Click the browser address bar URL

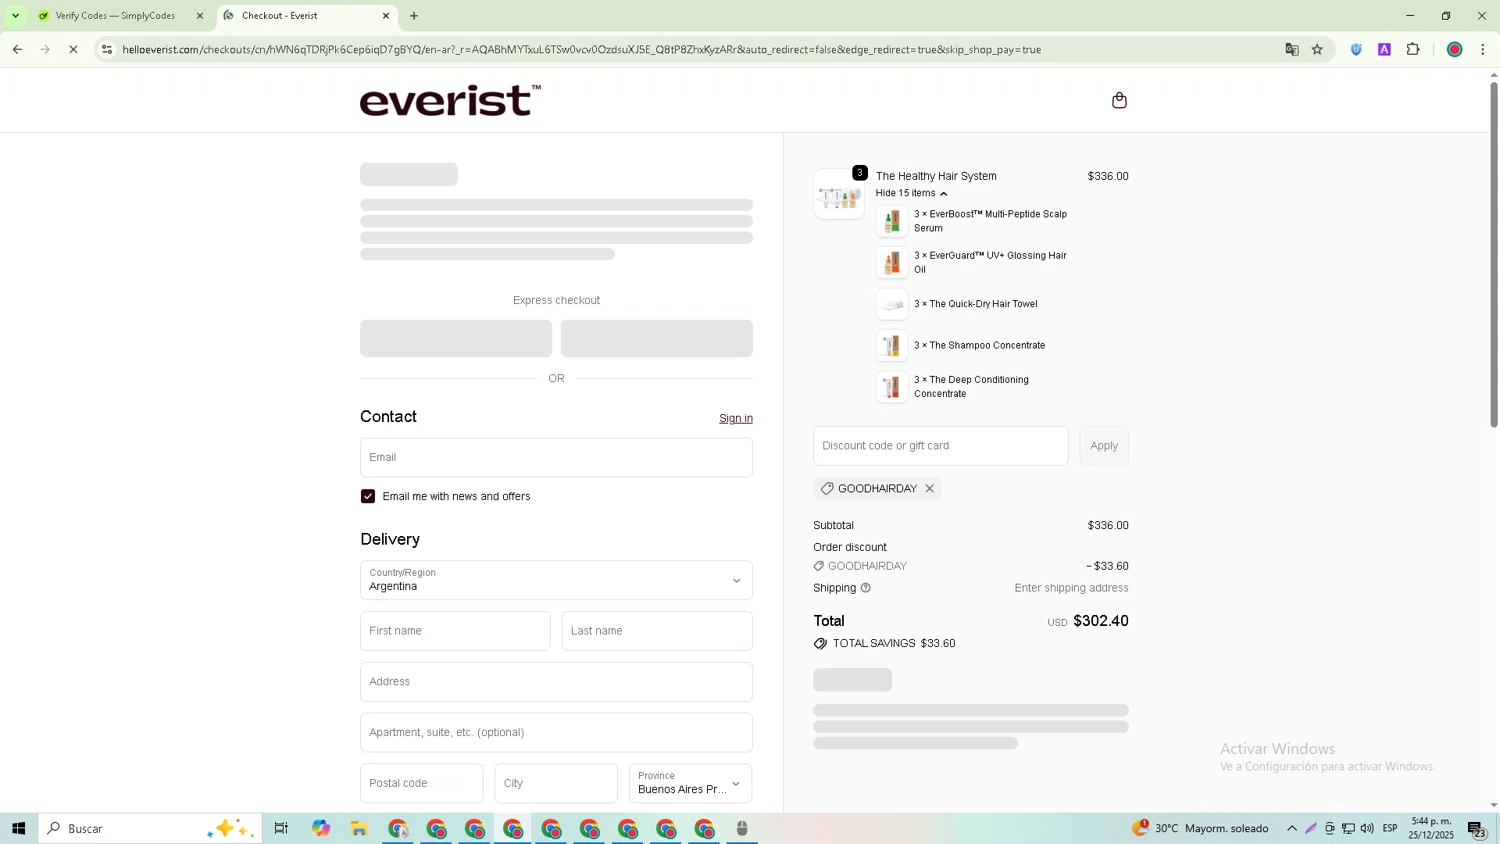pos(582,49)
